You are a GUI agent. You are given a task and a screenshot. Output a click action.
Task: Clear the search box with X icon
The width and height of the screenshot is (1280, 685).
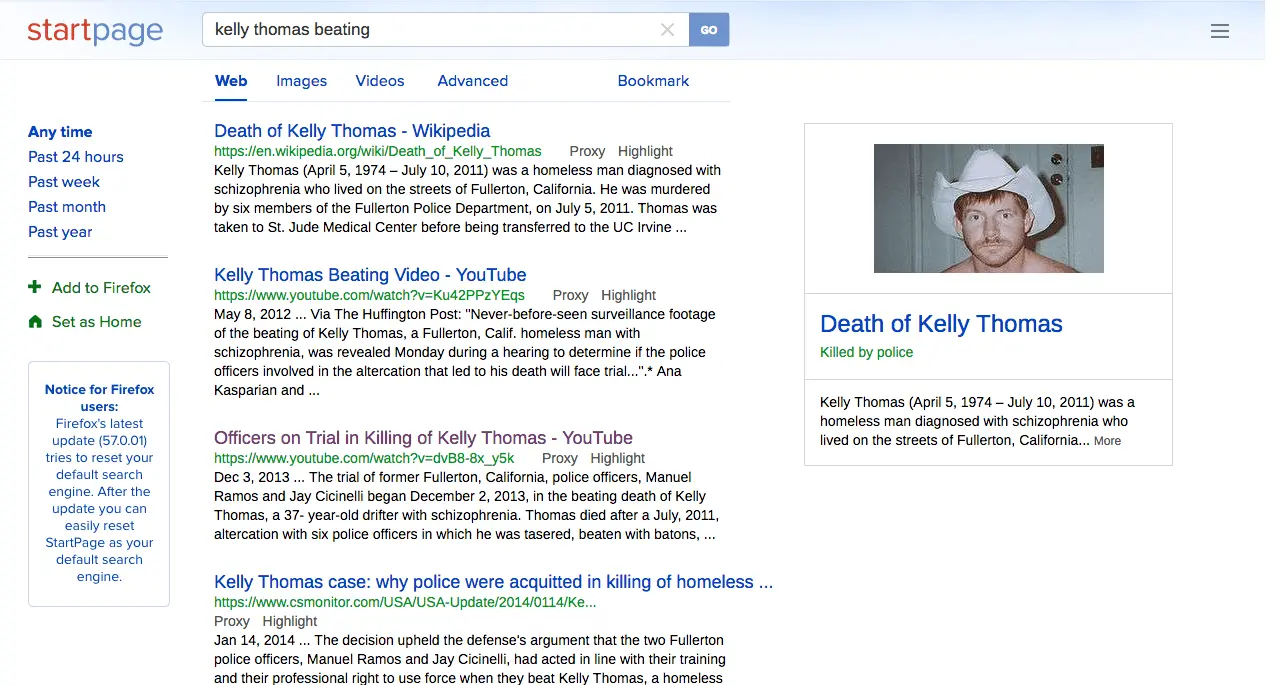(667, 30)
